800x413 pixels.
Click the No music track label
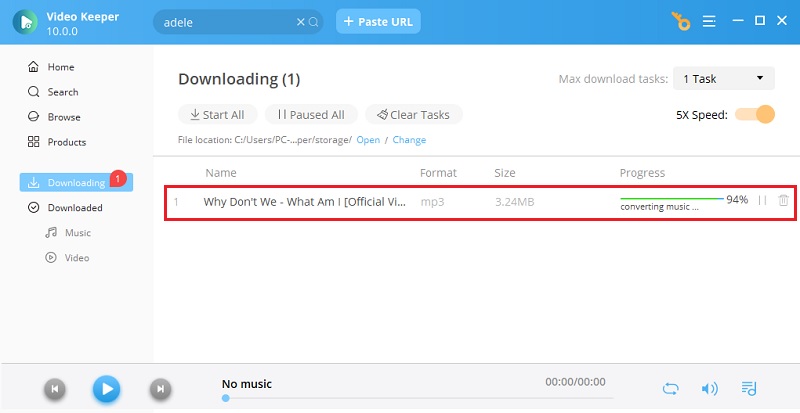pyautogui.click(x=246, y=384)
